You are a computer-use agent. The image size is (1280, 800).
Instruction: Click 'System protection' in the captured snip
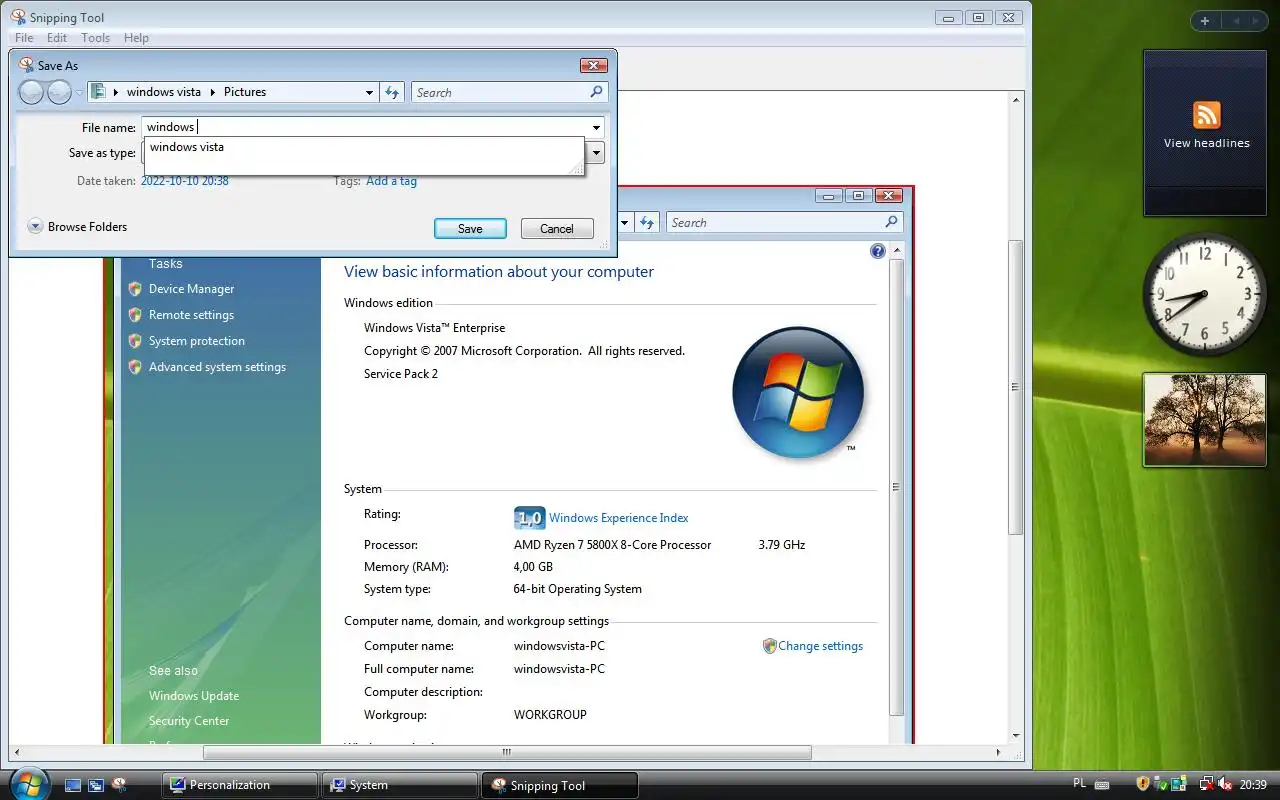[197, 341]
